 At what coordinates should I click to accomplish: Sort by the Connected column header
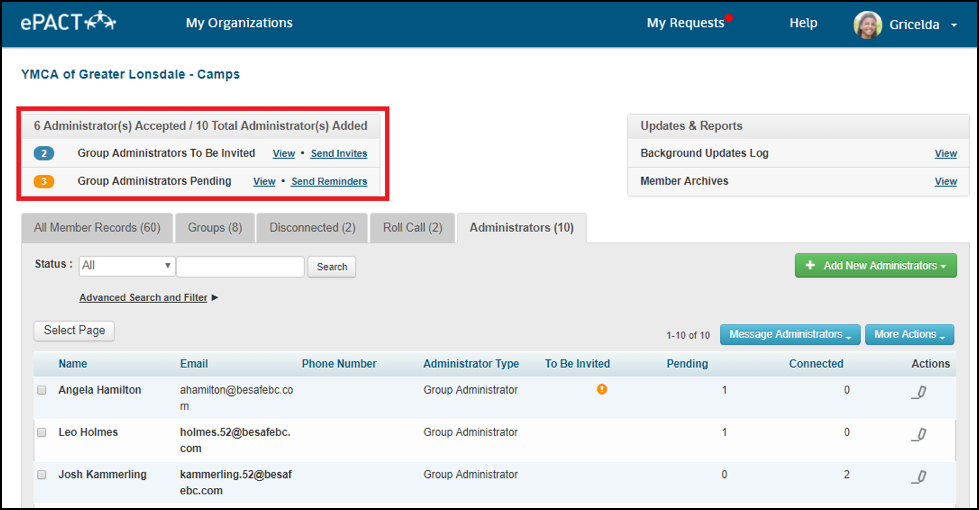pyautogui.click(x=816, y=364)
